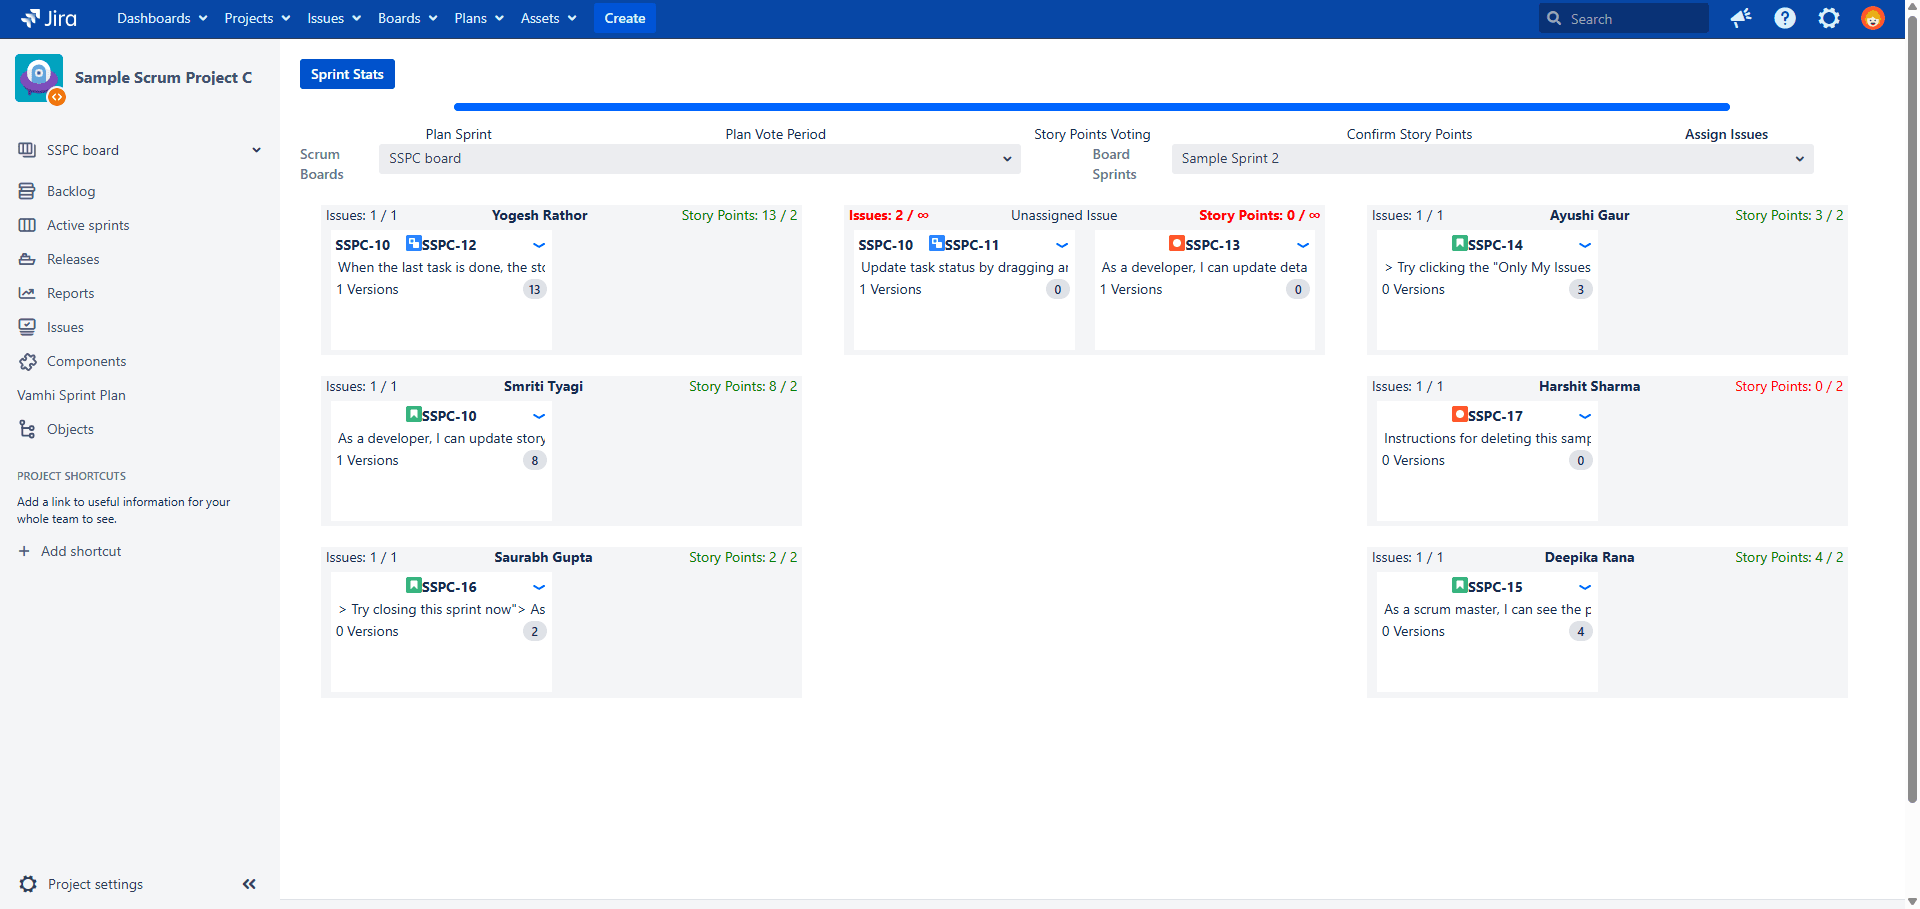Click the Project settings gear icon
This screenshot has width=1920, height=909.
coord(28,884)
